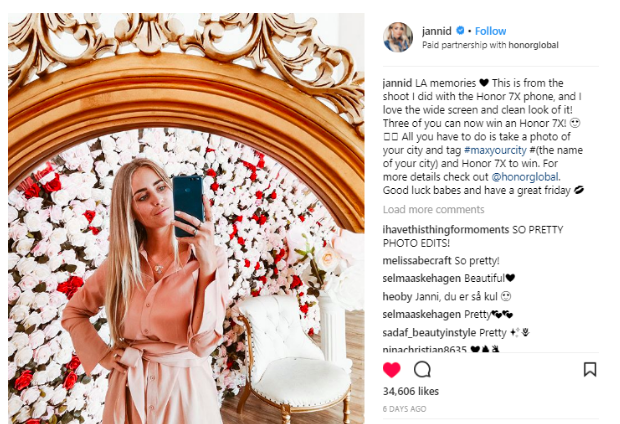The image size is (620, 424).
Task: Open the 6 DAYS AGO timestamp
Action: (404, 409)
